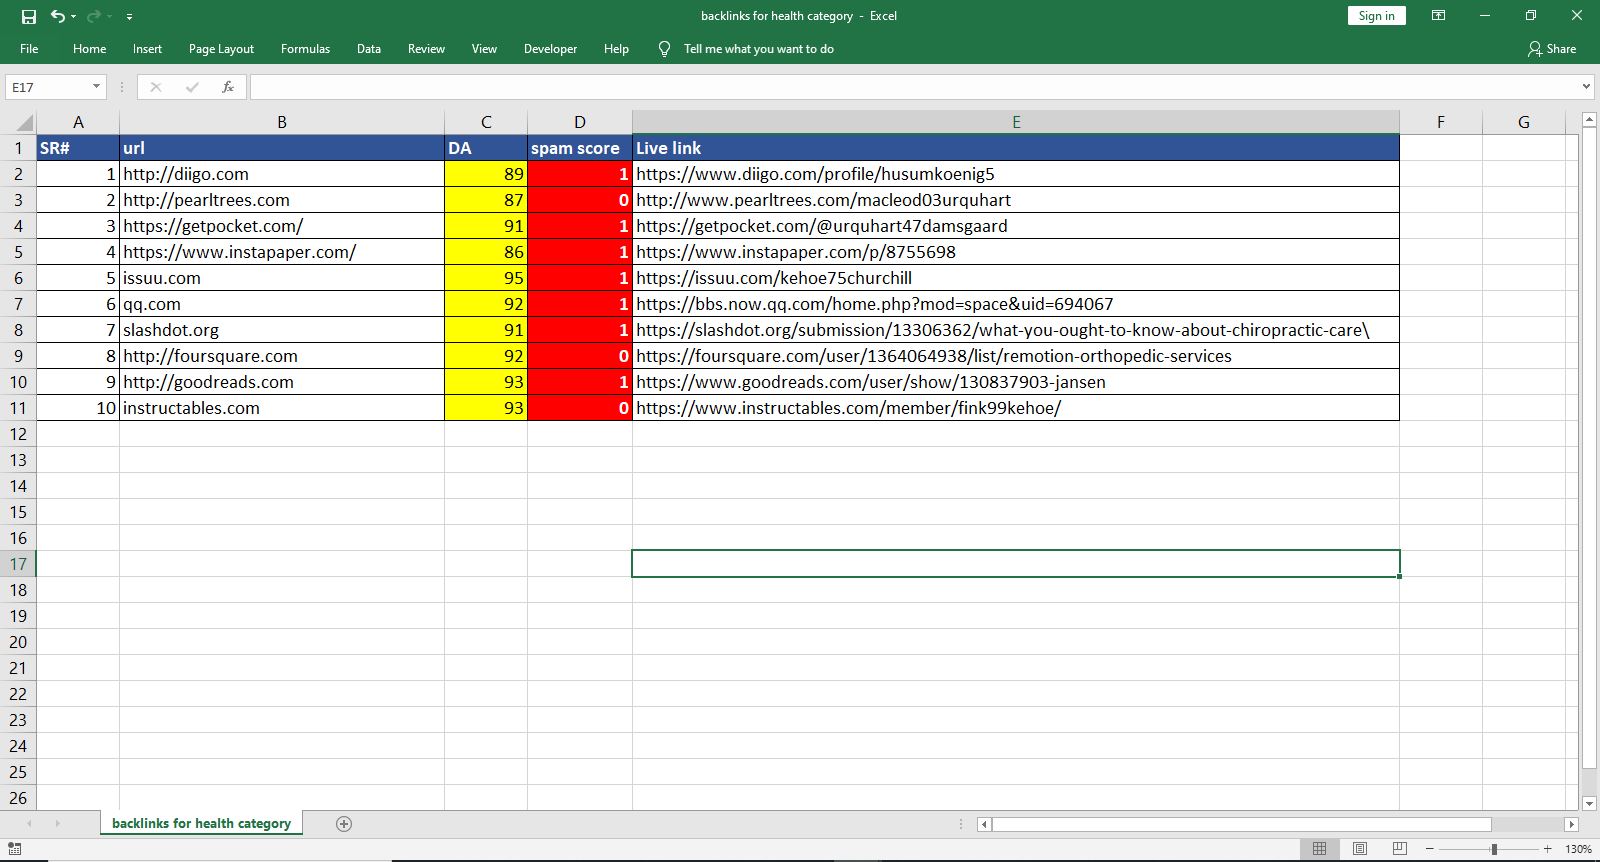1600x862 pixels.
Task: Open Ribbon Display Options icon
Action: tap(1438, 16)
